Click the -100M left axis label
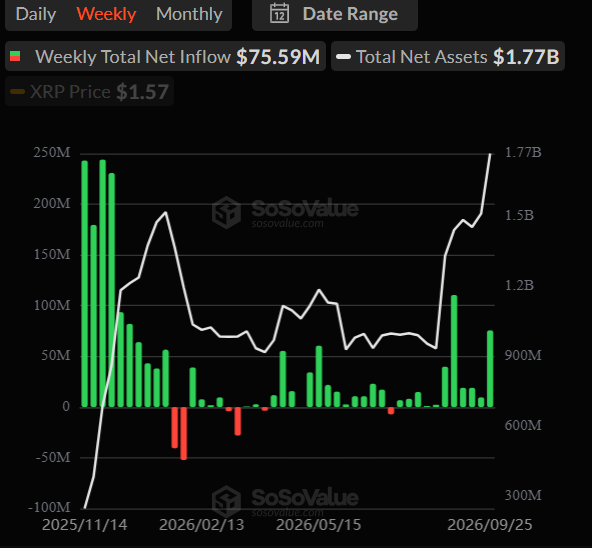 tap(49, 507)
